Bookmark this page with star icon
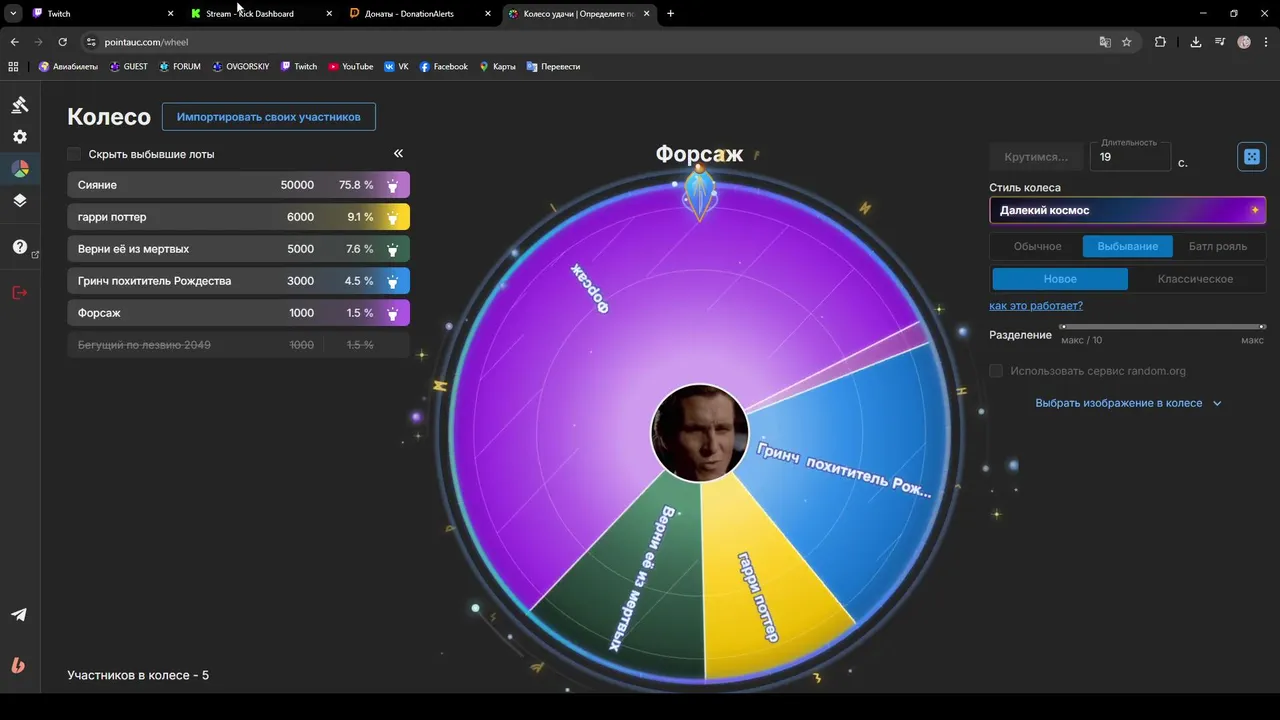1280x720 pixels. 1127,42
